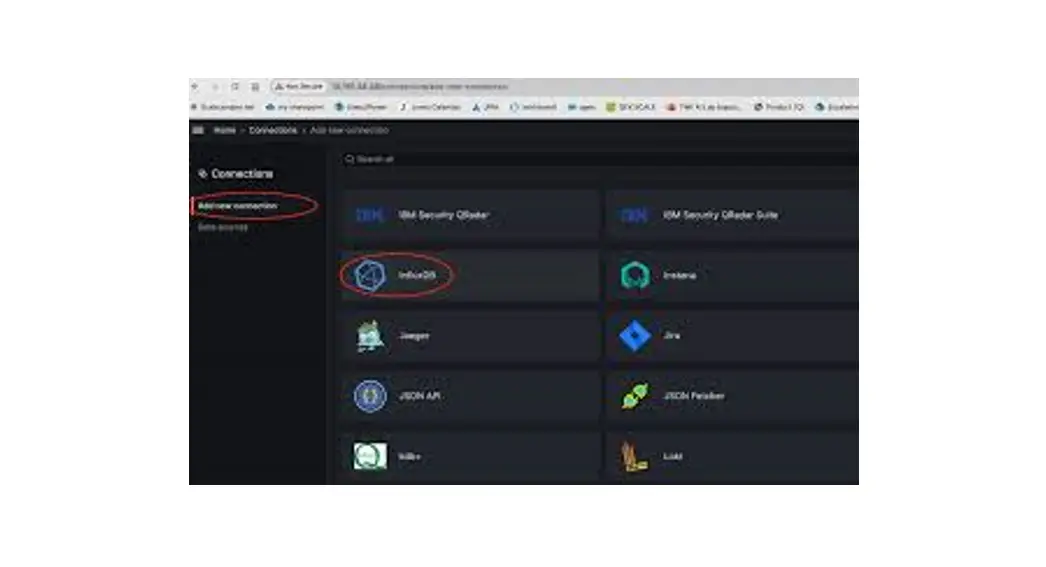
Task: Select the Jaeger mascot icon
Action: click(370, 336)
